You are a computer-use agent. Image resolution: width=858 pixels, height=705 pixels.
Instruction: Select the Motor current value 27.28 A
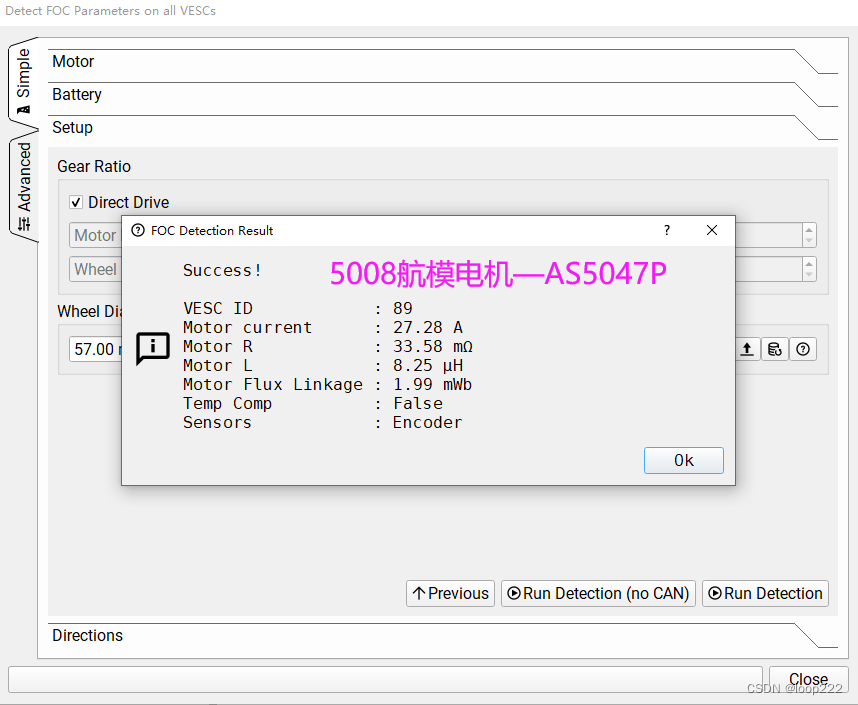click(x=427, y=327)
